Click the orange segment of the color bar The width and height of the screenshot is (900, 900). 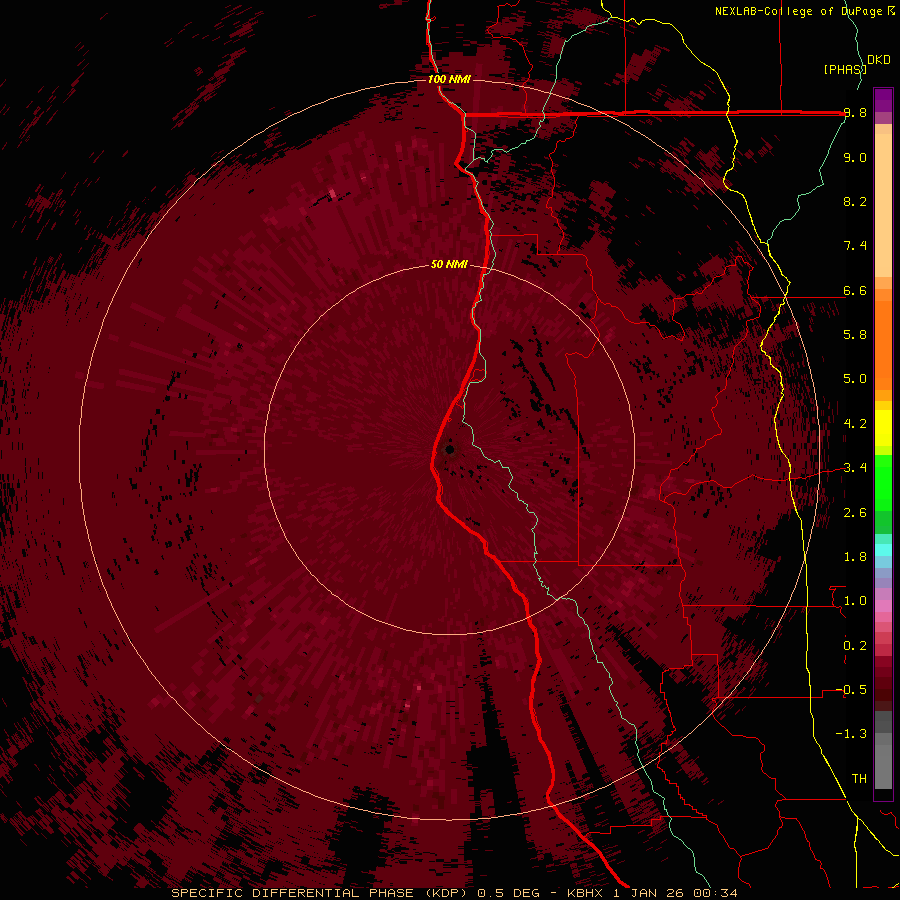tap(883, 344)
